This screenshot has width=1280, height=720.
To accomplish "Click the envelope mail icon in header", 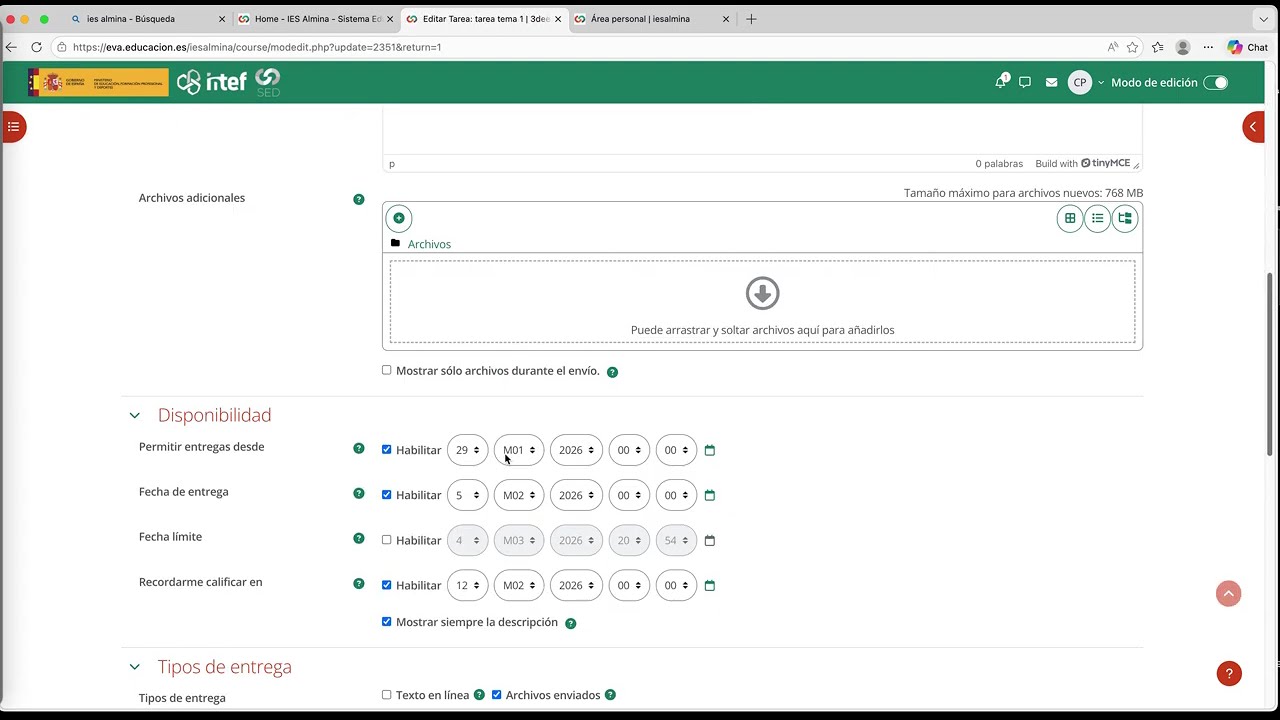I will click(x=1051, y=83).
